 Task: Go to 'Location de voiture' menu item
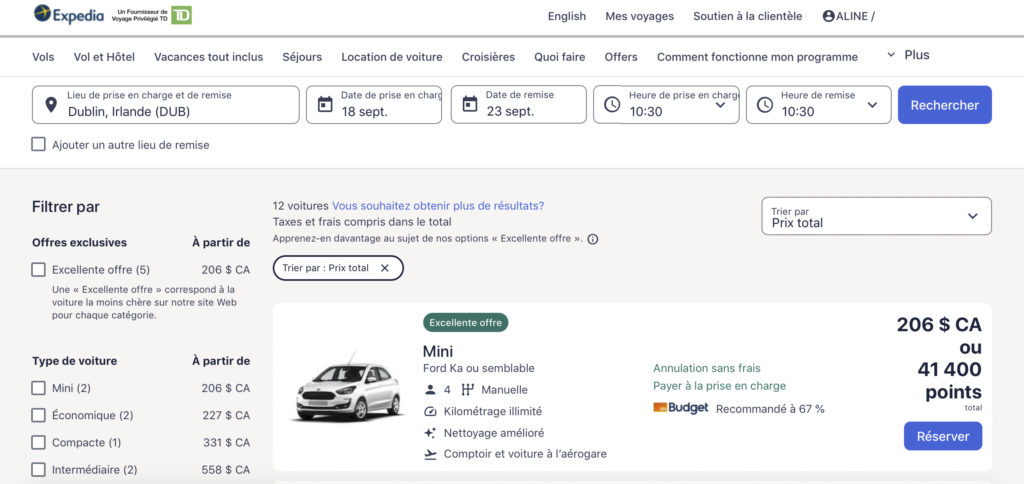tap(391, 57)
